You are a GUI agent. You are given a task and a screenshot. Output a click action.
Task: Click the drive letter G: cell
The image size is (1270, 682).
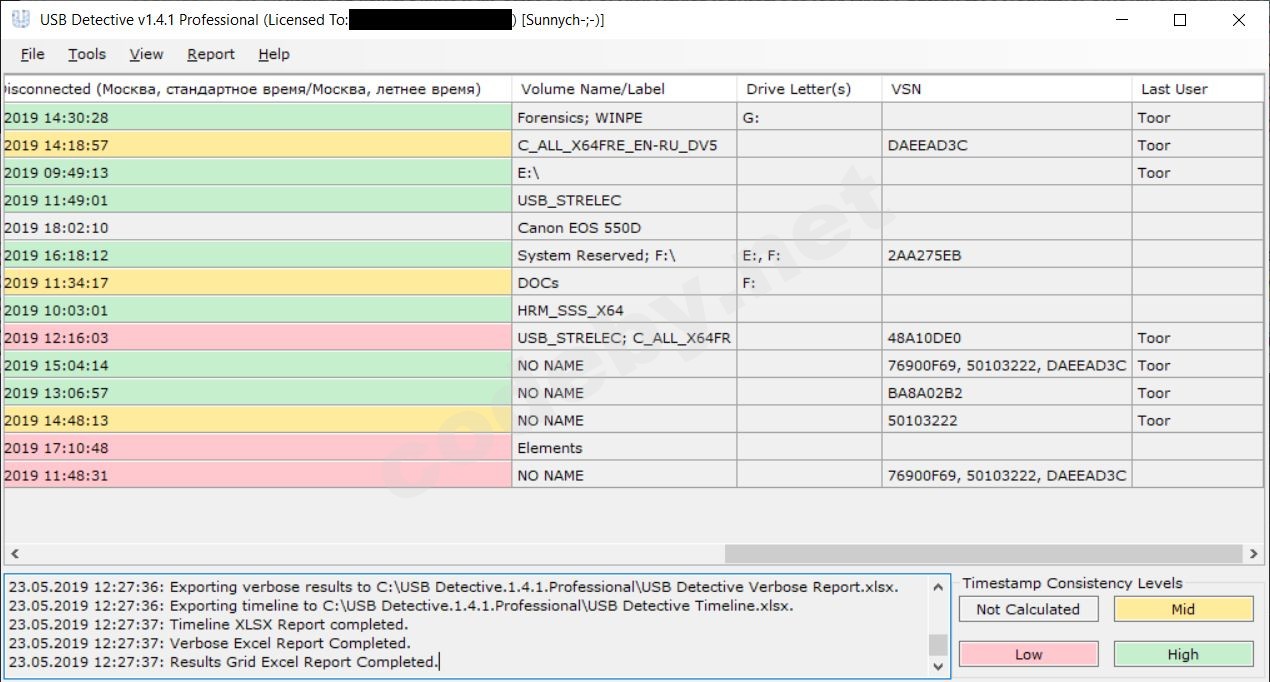pos(809,117)
